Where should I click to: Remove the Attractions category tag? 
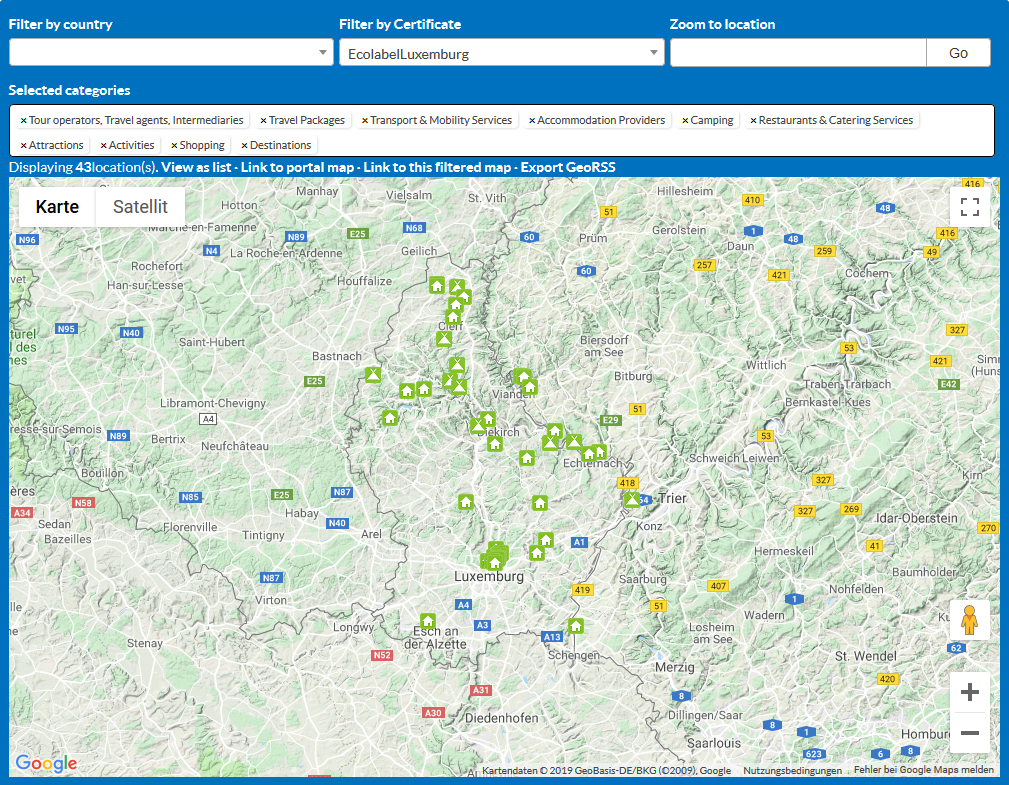pos(23,145)
